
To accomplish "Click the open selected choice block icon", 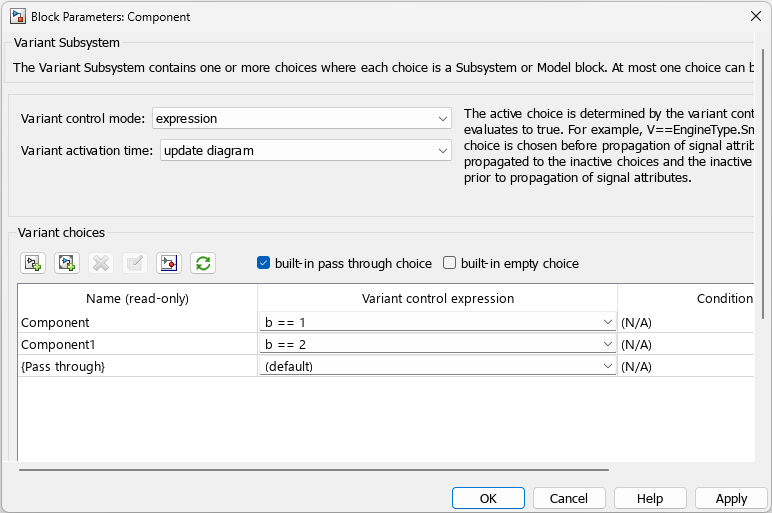I will [x=169, y=263].
